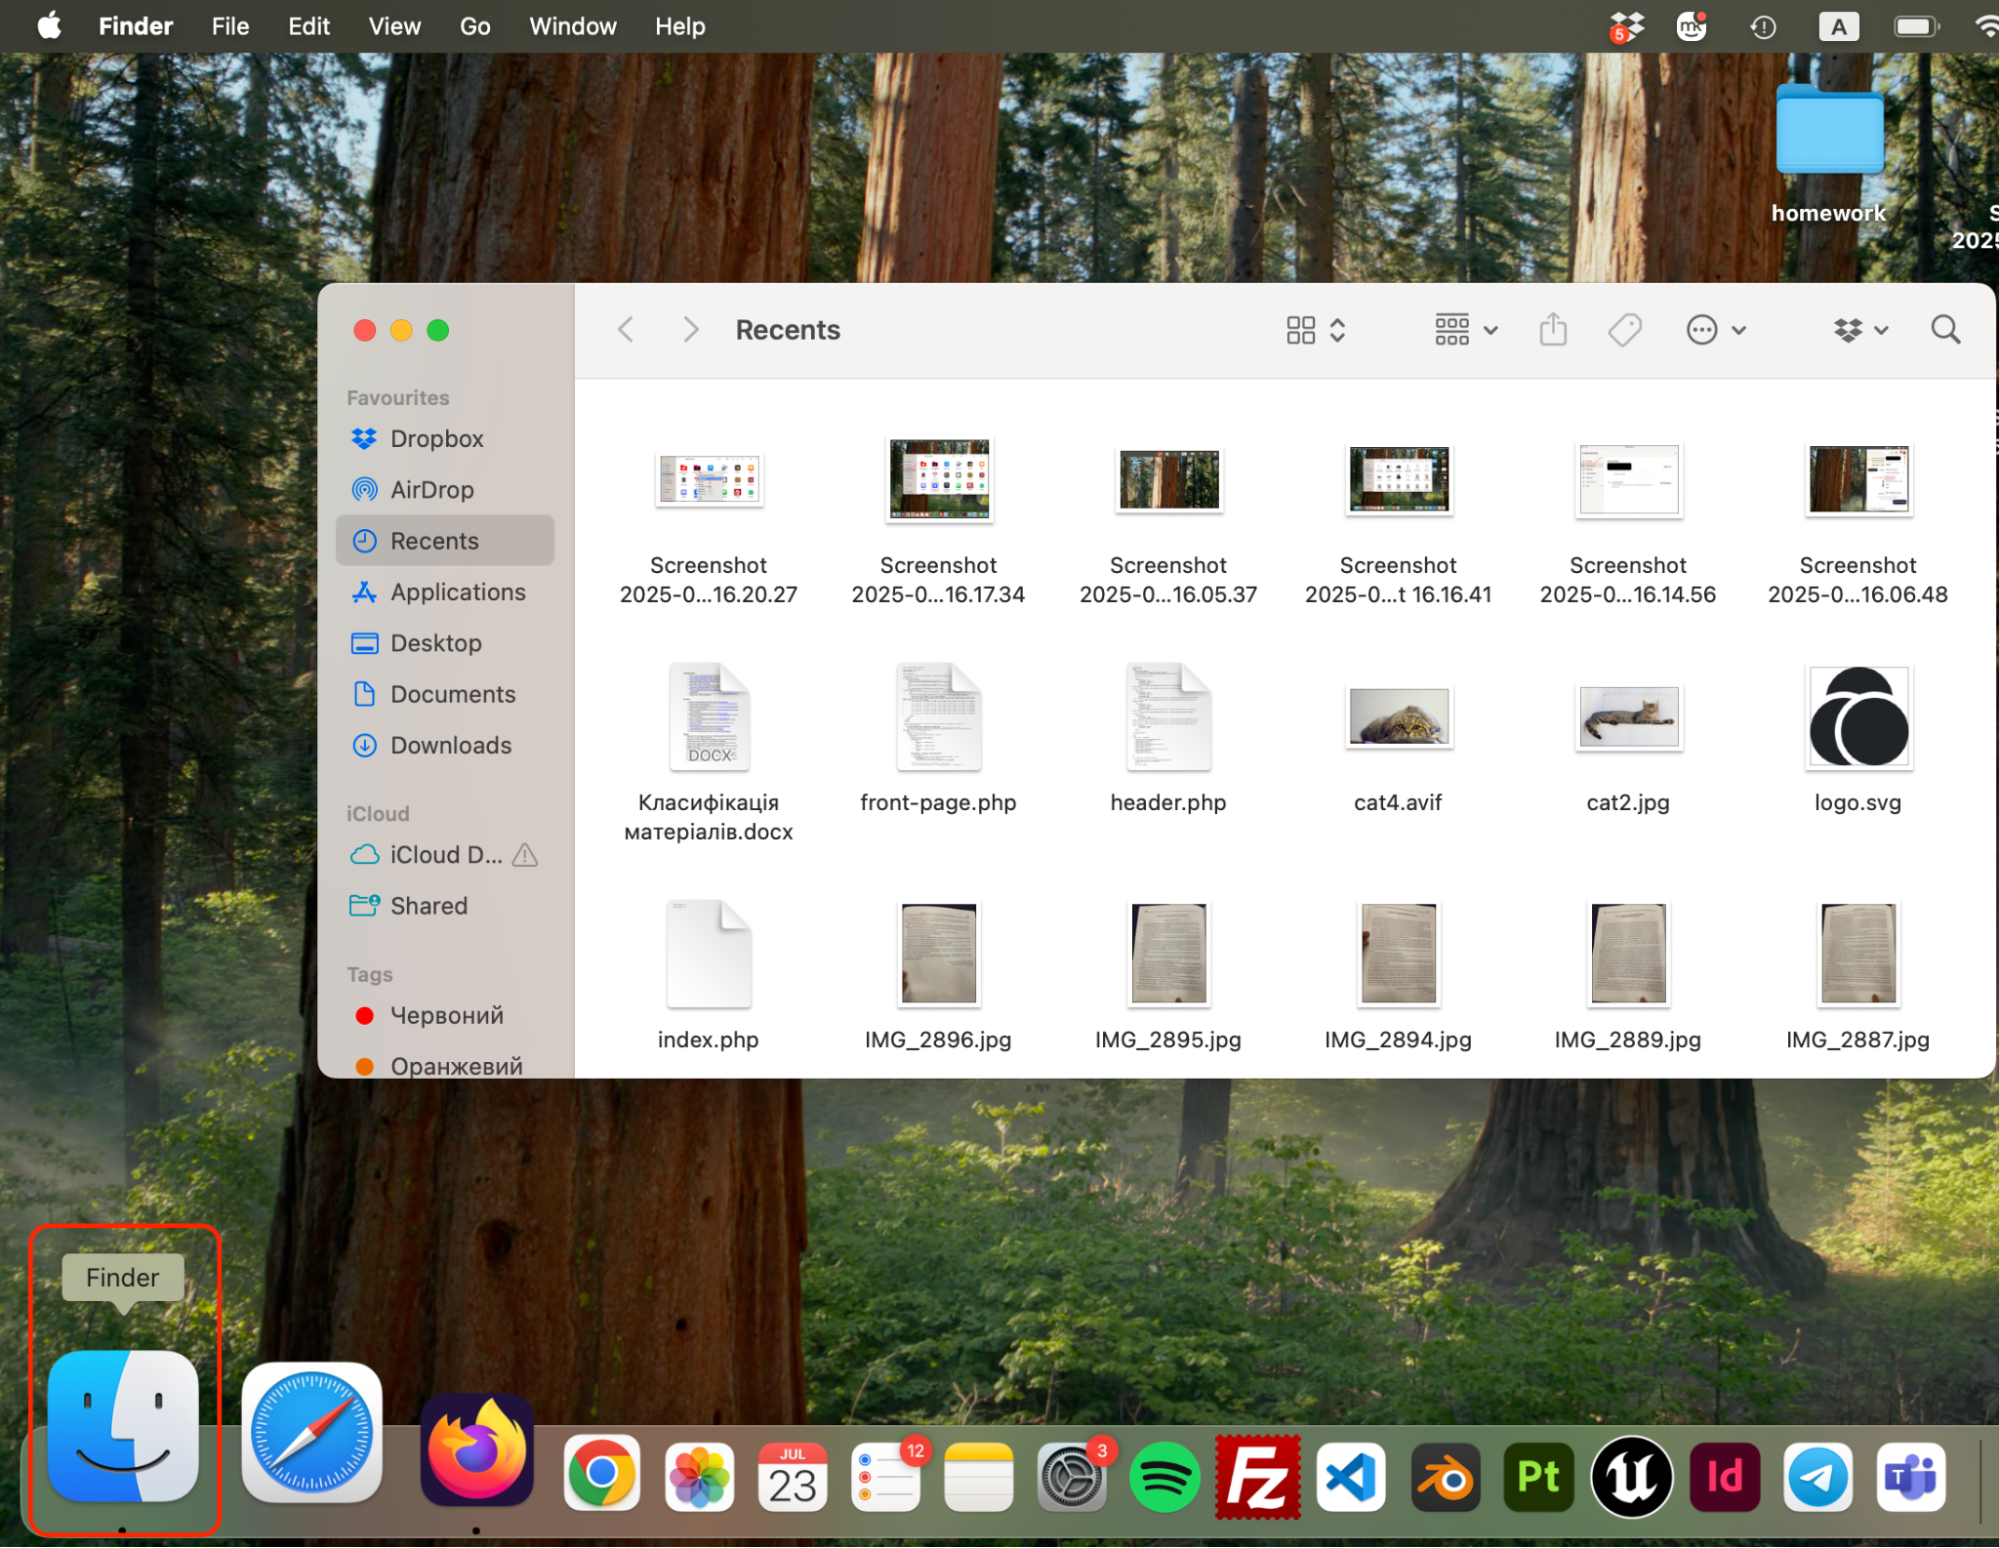
Task: Launch Spotify from the Dock
Action: [1164, 1476]
